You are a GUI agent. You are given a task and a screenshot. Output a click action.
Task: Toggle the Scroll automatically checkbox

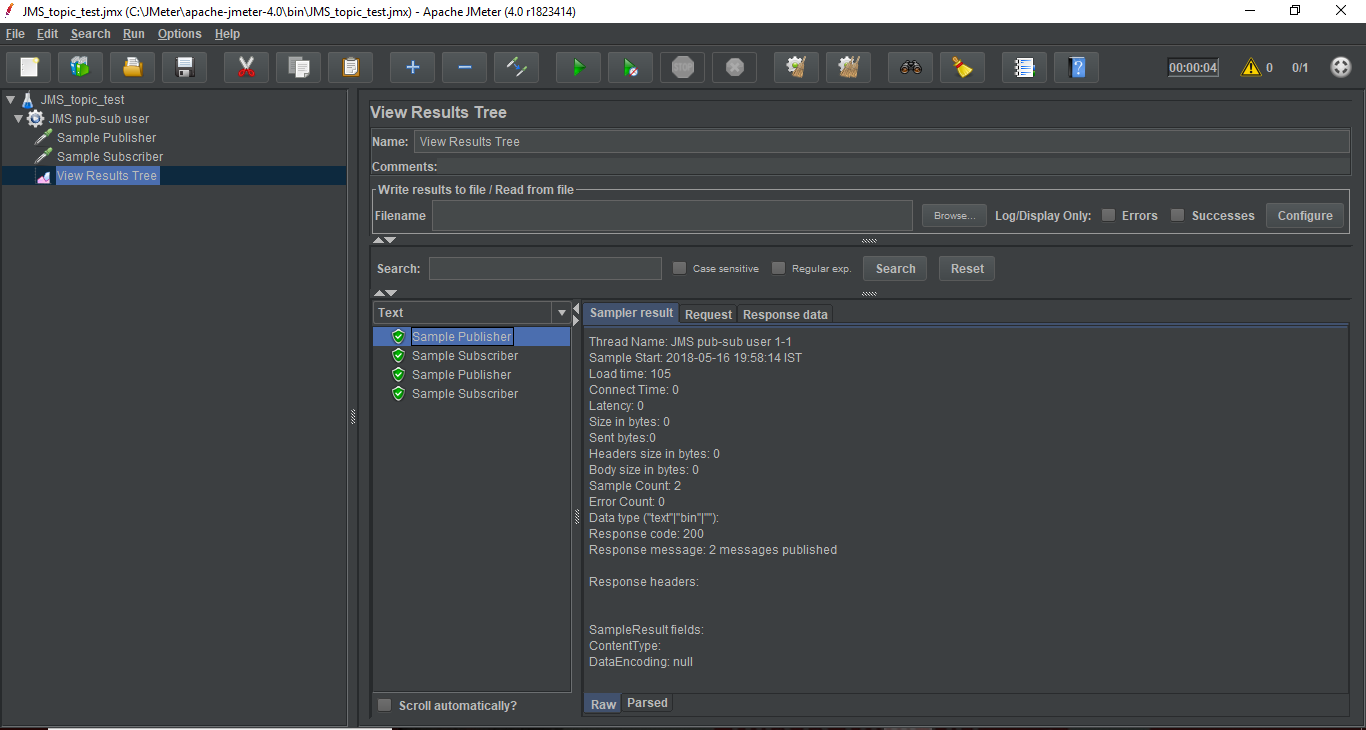point(385,706)
